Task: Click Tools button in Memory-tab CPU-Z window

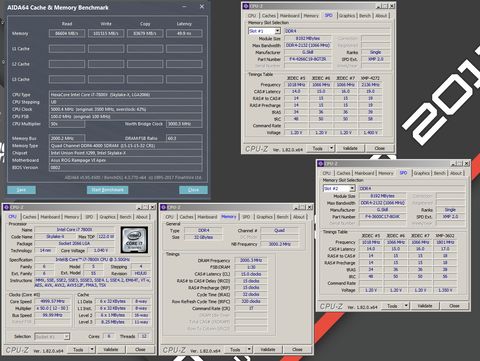Action: click(235, 350)
